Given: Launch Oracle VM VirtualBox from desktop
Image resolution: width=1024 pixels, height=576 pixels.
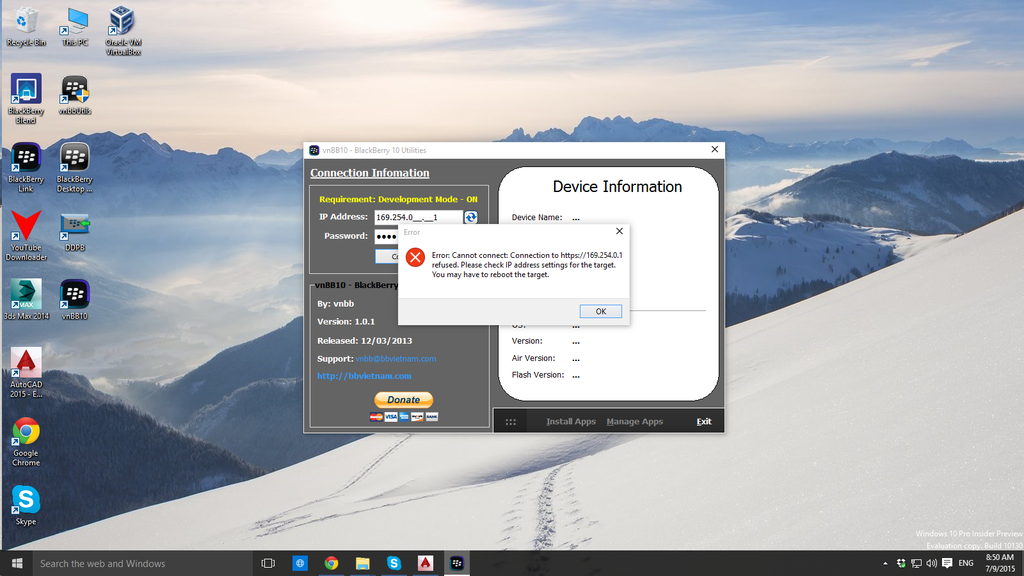Looking at the screenshot, I should pyautogui.click(x=123, y=31).
